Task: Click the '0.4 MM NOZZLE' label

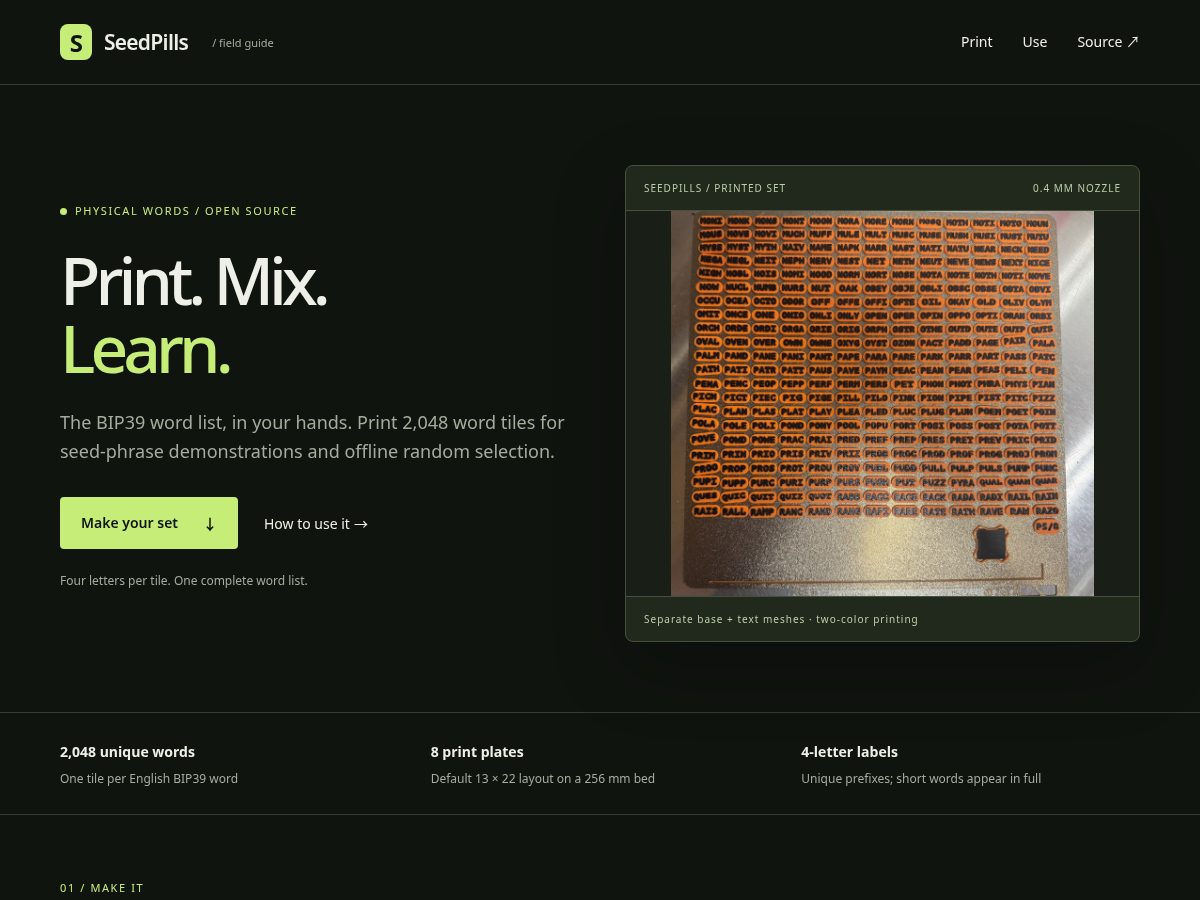Action: pos(1077,188)
